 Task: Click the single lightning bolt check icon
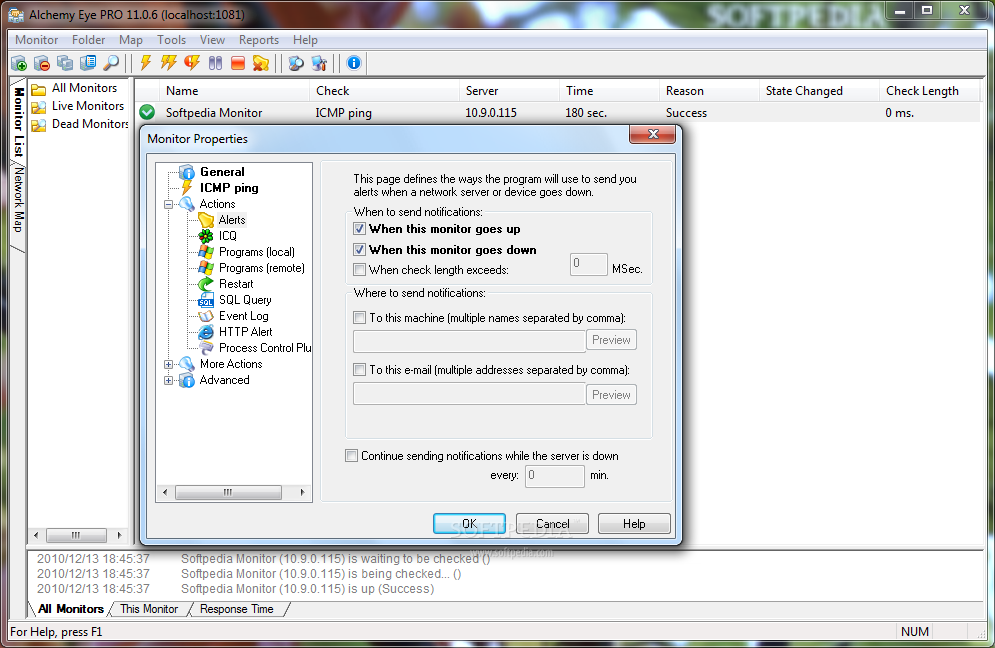coord(146,63)
